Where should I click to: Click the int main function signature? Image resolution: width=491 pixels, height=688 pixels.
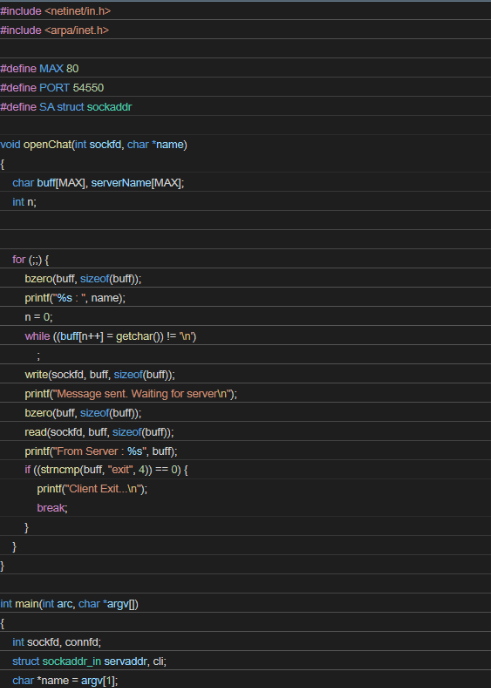click(x=69, y=604)
